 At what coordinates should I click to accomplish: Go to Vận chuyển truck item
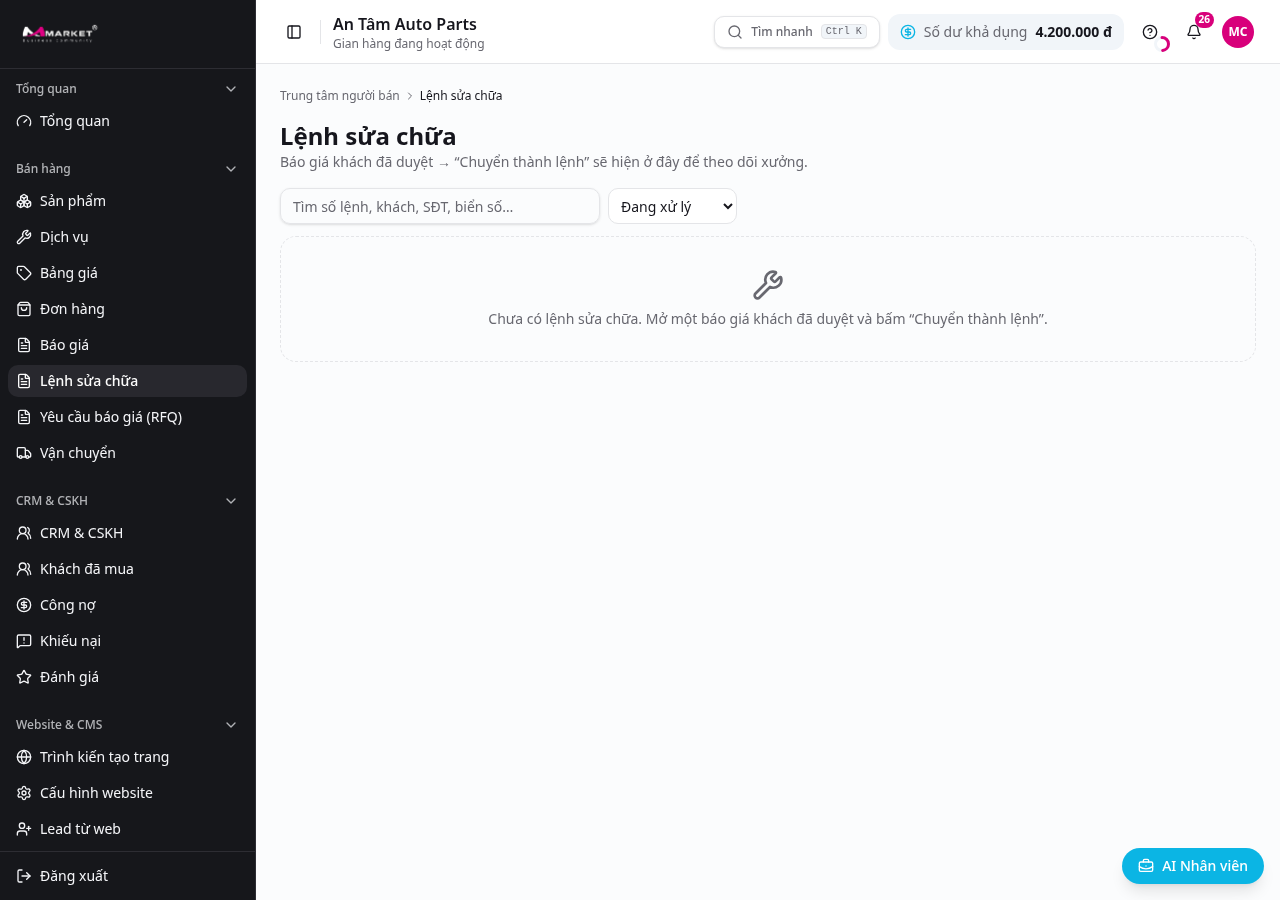coord(127,453)
